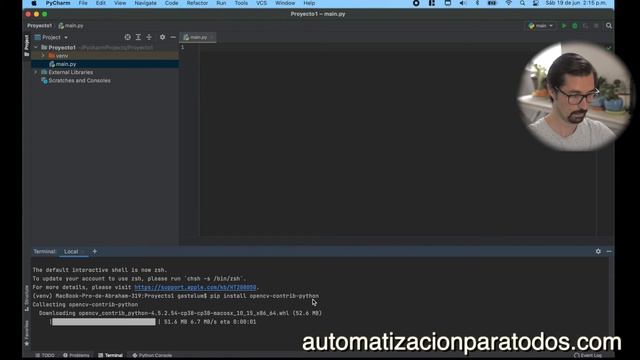640x360 pixels.
Task: Run the main configuration
Action: tap(564, 26)
